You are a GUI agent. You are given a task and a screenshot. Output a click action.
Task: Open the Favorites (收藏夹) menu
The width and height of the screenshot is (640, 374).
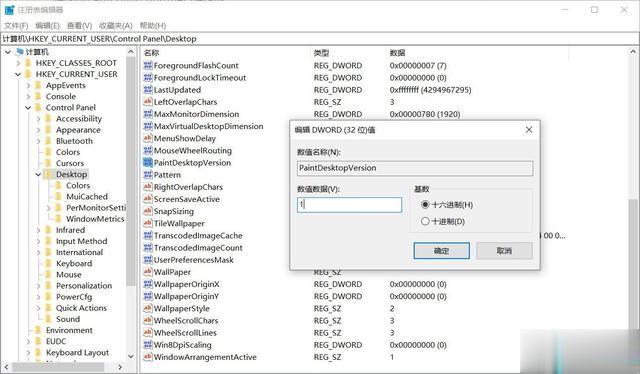click(116, 25)
